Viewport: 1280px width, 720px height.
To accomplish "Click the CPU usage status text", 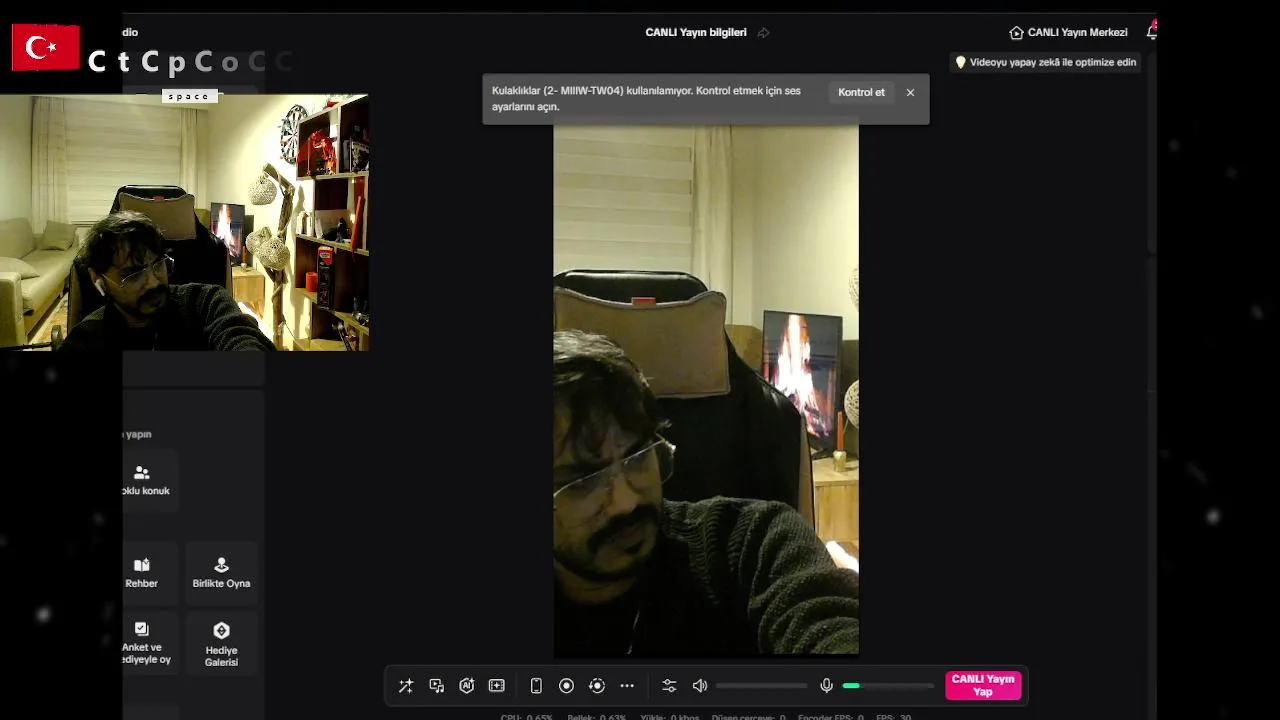I will click(527, 717).
